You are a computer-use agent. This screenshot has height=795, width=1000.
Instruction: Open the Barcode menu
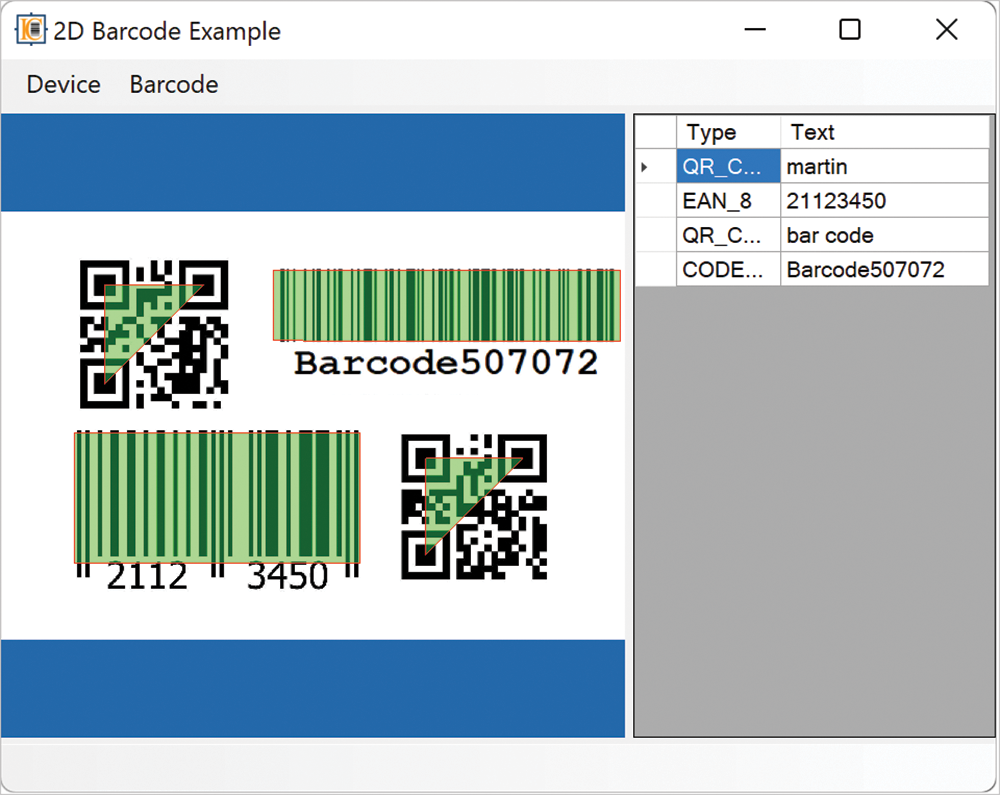click(x=172, y=84)
